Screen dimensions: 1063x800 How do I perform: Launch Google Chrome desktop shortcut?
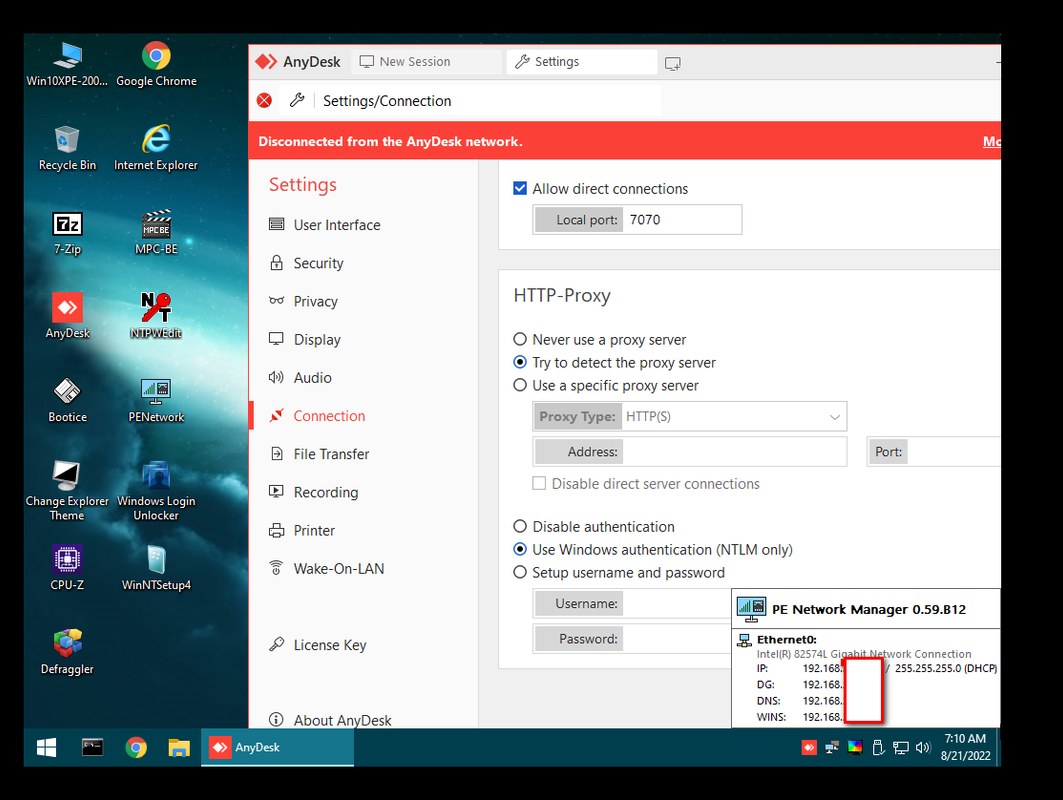[156, 64]
